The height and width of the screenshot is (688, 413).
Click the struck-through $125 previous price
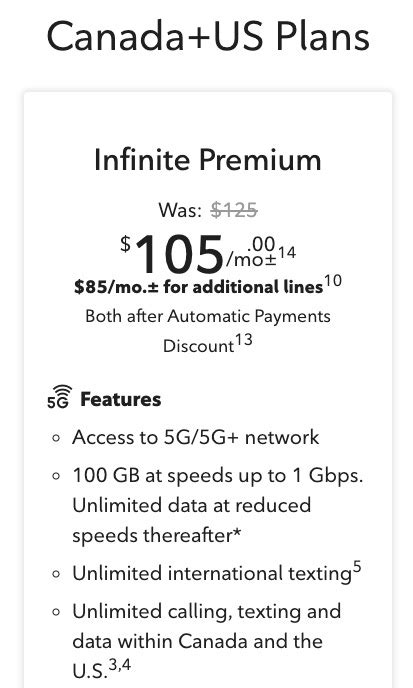click(234, 210)
